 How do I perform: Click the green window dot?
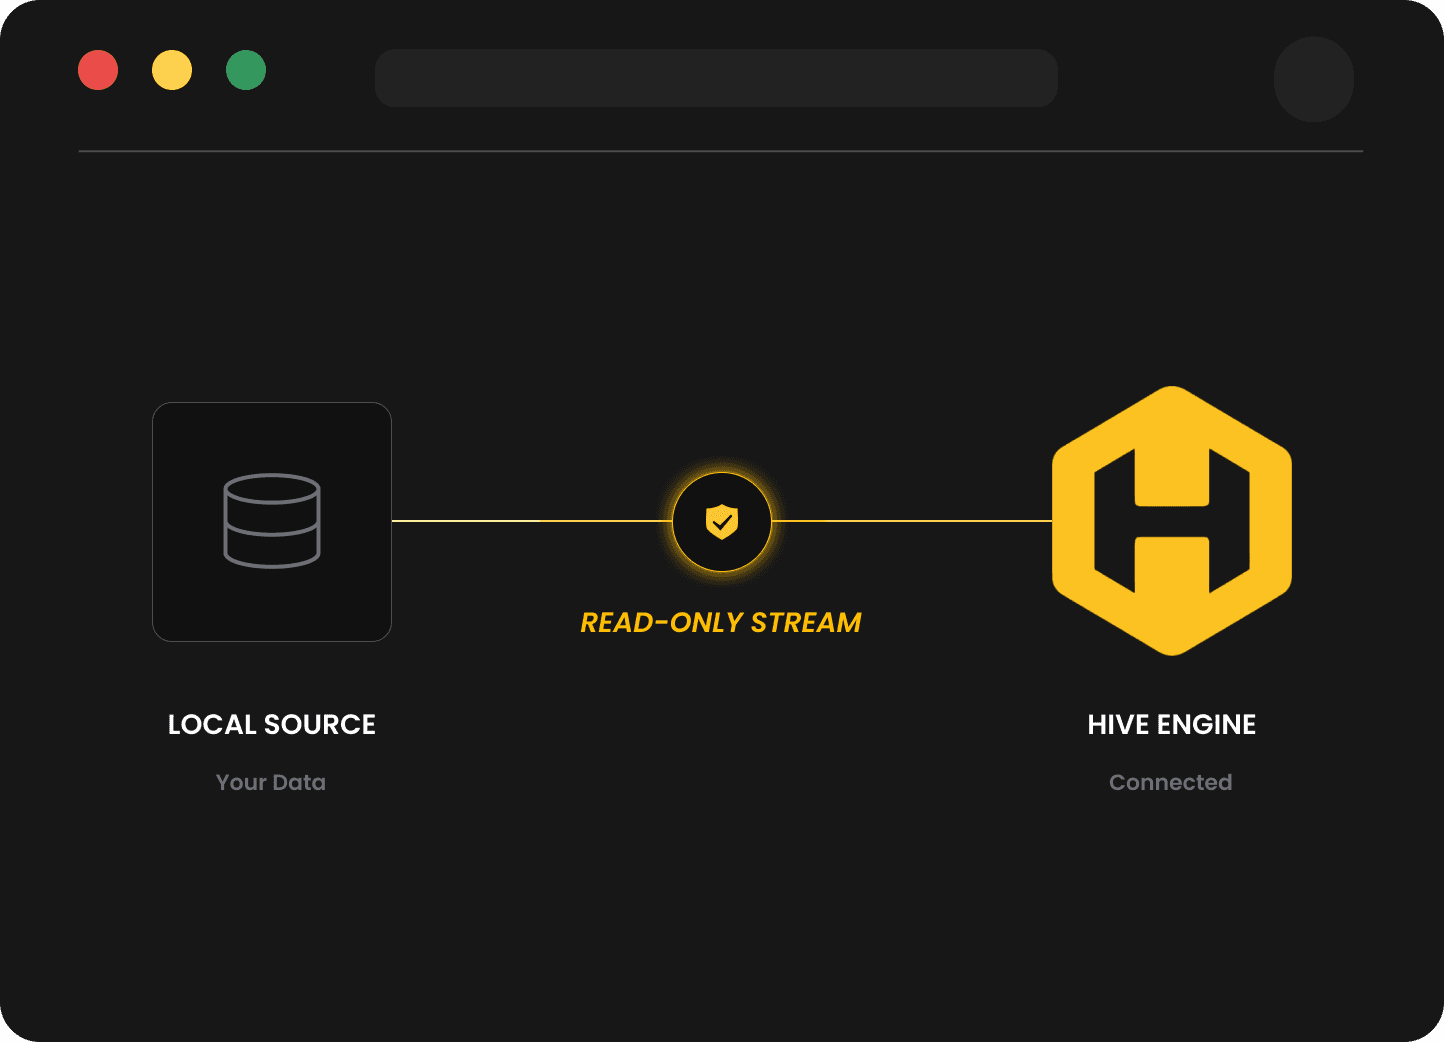[x=246, y=70]
